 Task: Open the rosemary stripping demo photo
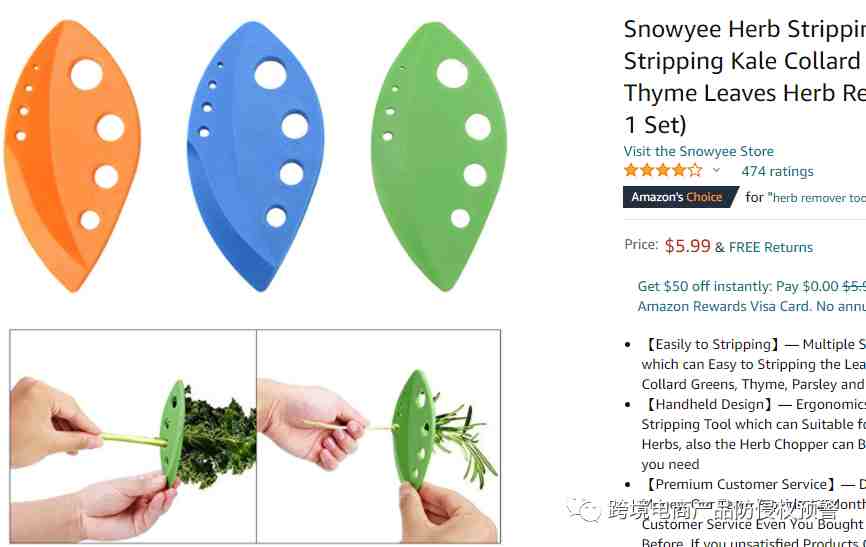coord(379,436)
